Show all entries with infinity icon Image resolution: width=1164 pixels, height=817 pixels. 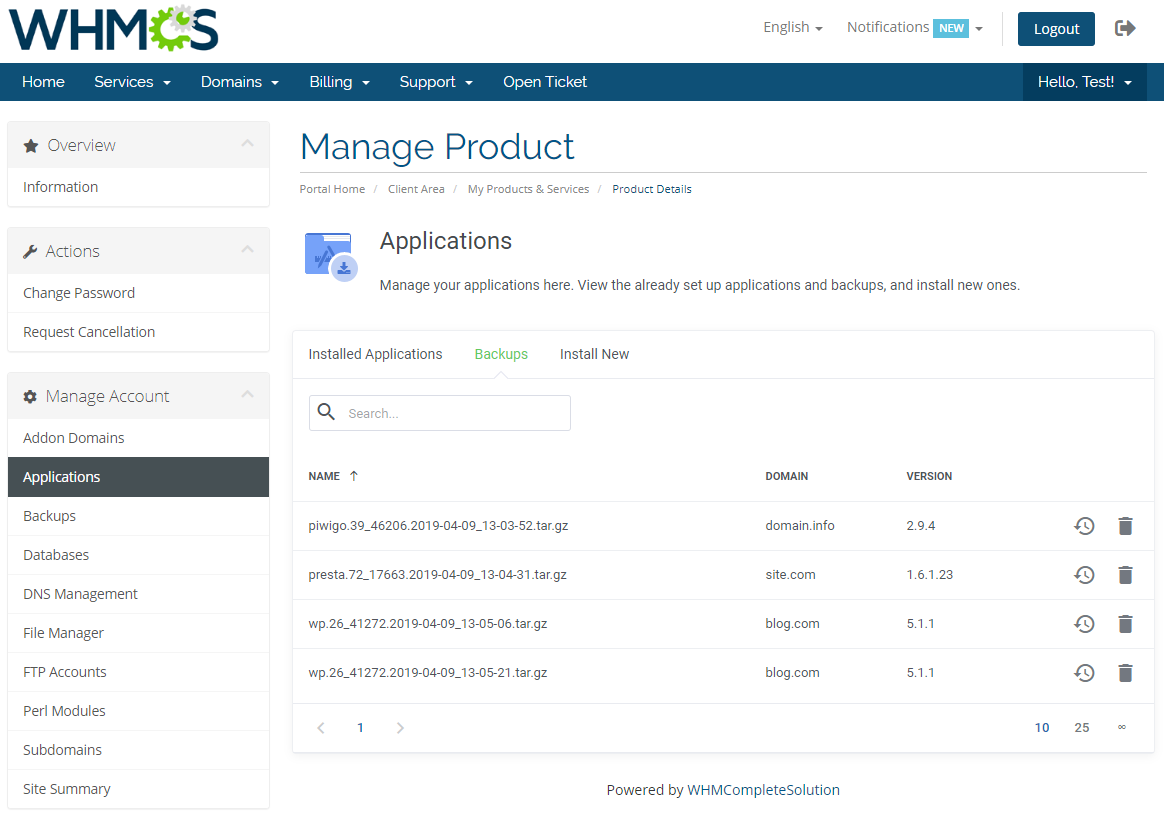[1121, 727]
